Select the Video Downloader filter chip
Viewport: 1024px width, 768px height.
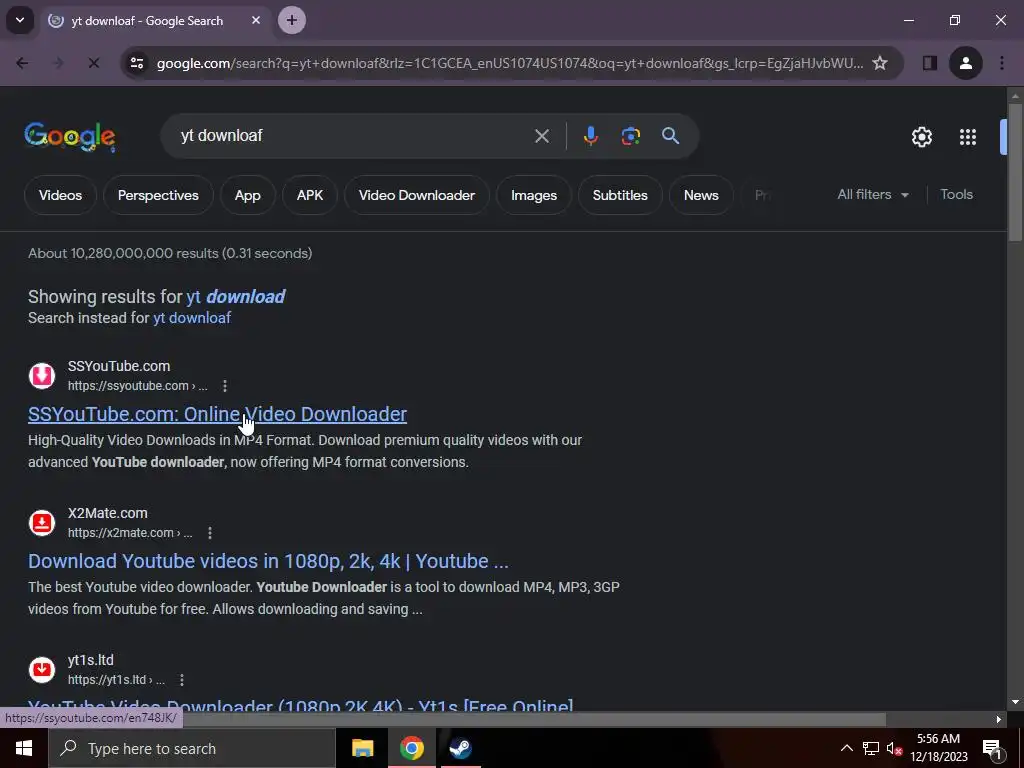(x=417, y=195)
